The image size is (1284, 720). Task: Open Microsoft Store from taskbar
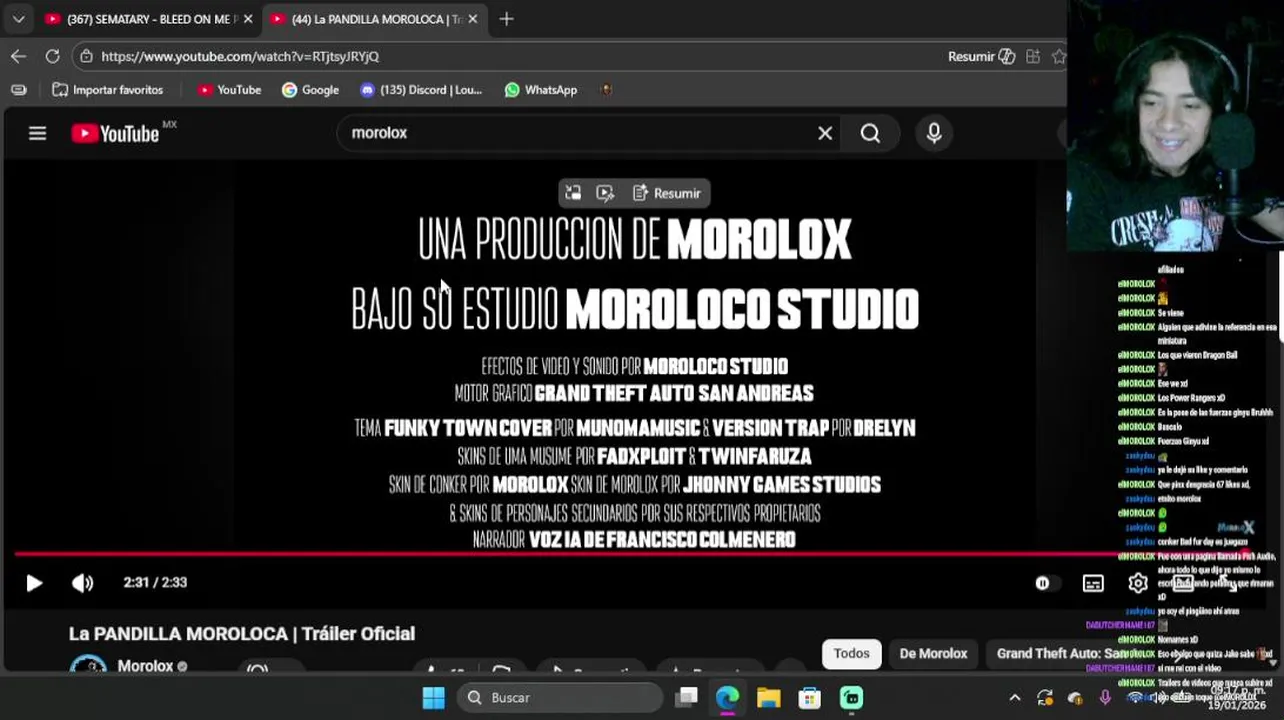tap(809, 698)
